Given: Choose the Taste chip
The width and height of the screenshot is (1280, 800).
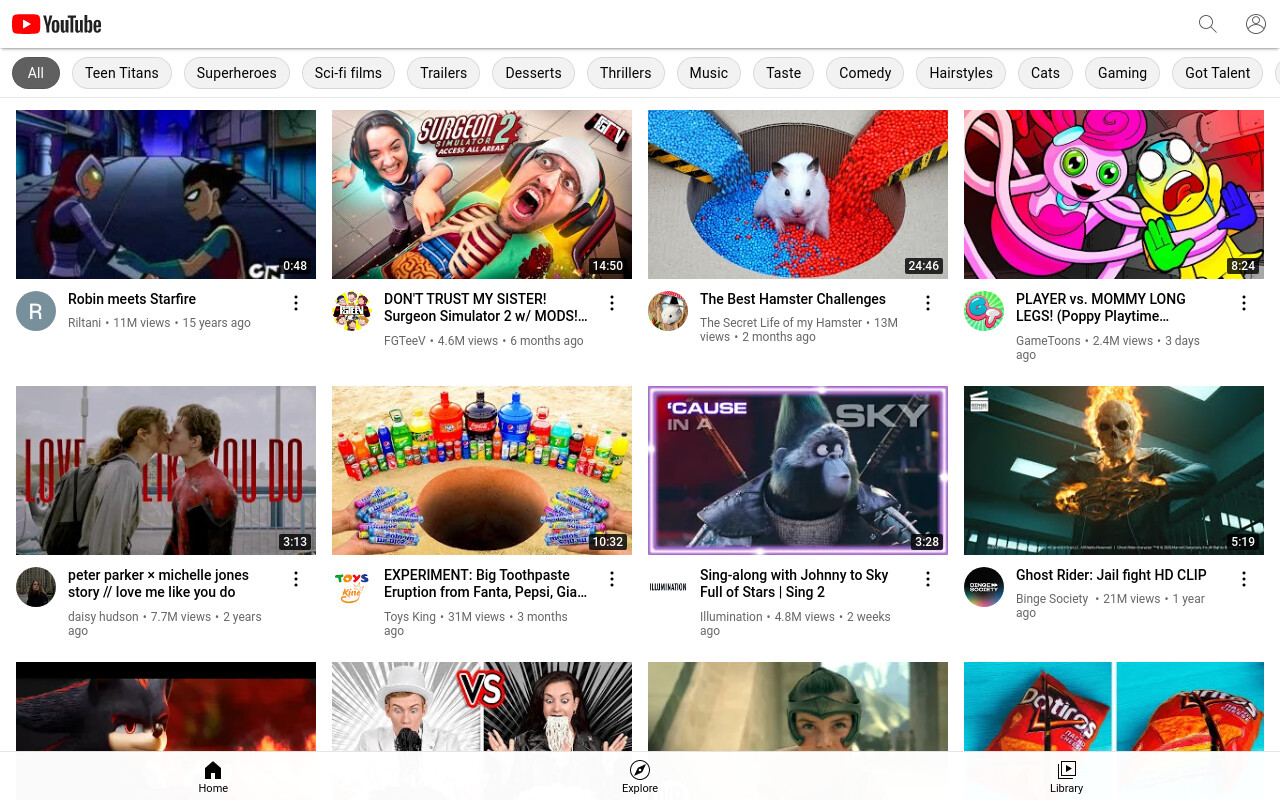Looking at the screenshot, I should [784, 73].
